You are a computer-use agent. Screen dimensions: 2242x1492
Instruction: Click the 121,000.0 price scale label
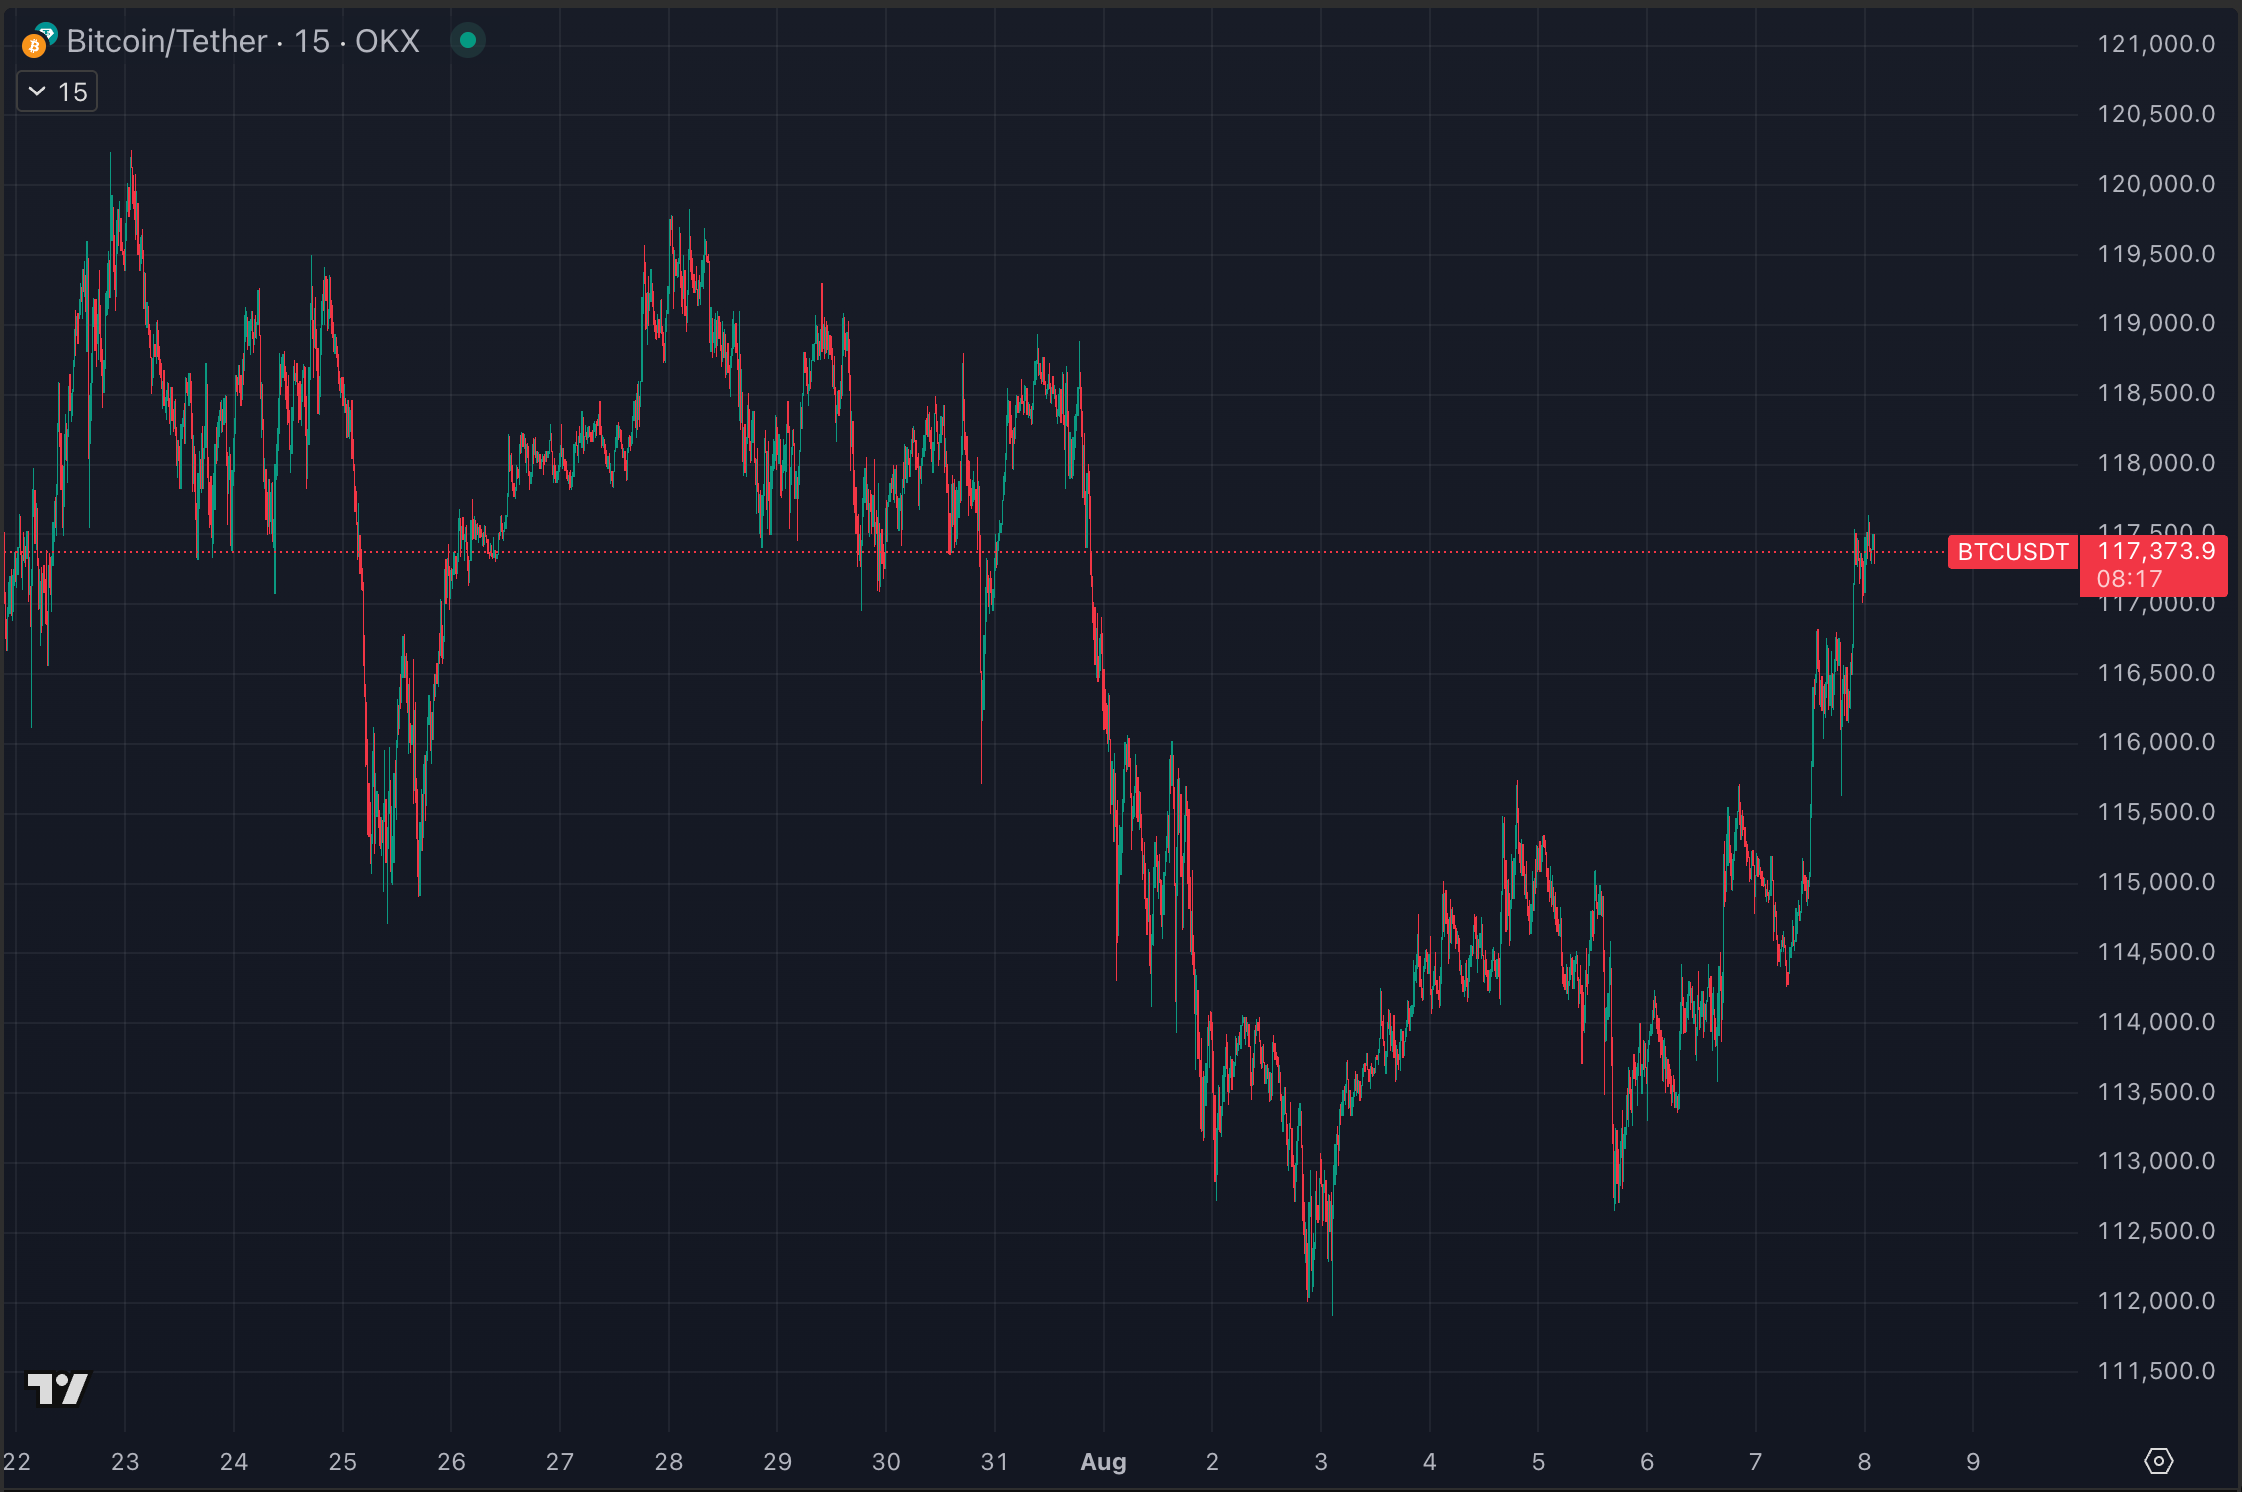(2155, 44)
